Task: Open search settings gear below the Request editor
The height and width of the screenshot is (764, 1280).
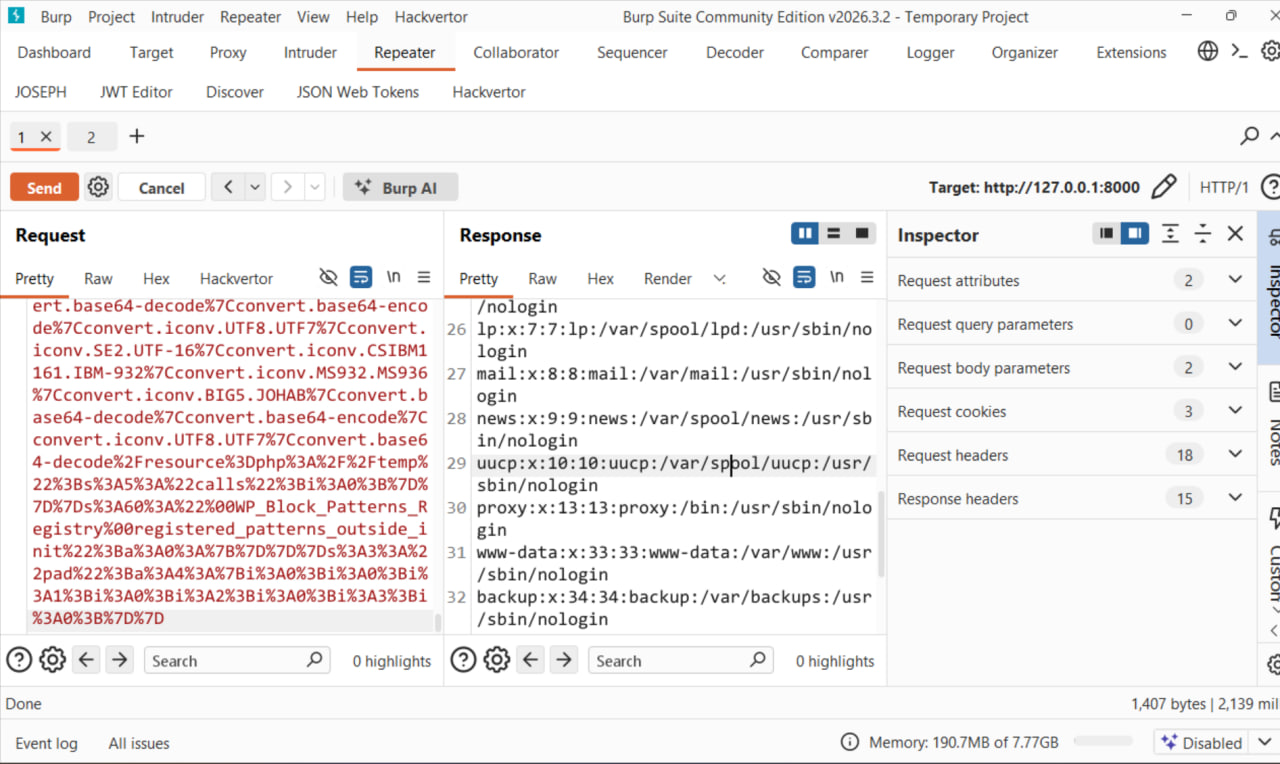Action: (53, 660)
